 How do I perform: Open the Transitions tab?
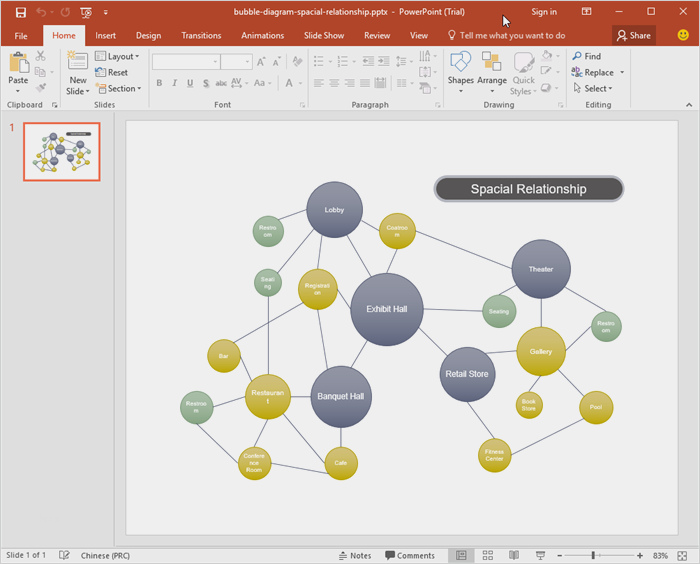pos(202,35)
